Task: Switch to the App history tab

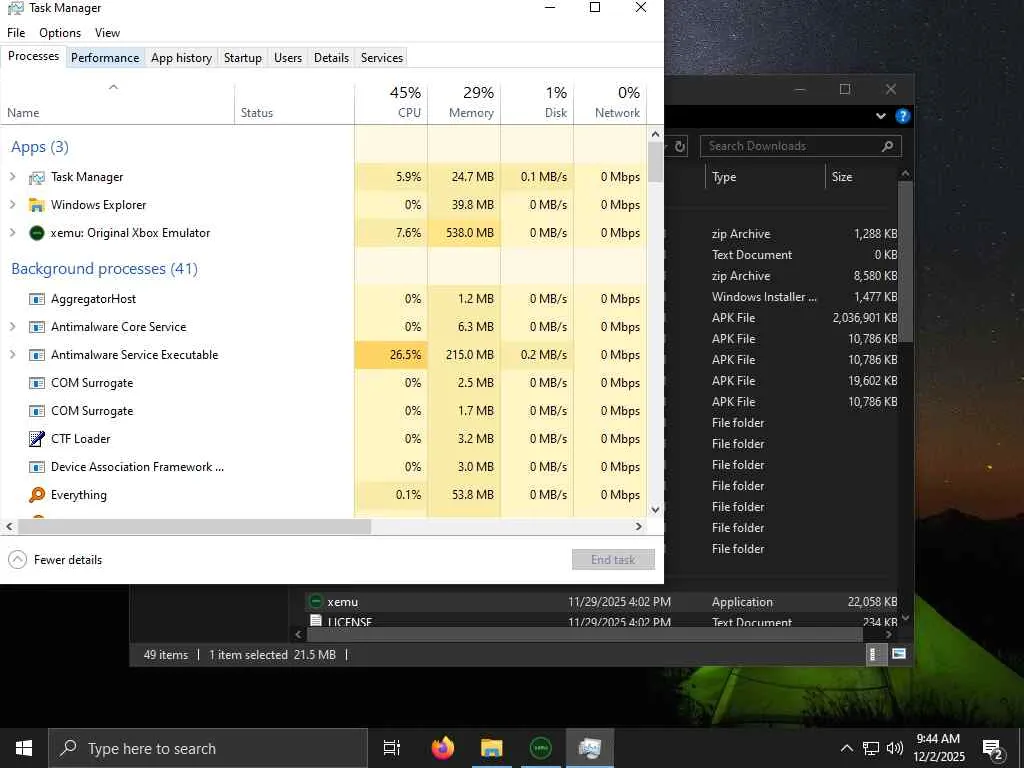Action: pos(182,57)
